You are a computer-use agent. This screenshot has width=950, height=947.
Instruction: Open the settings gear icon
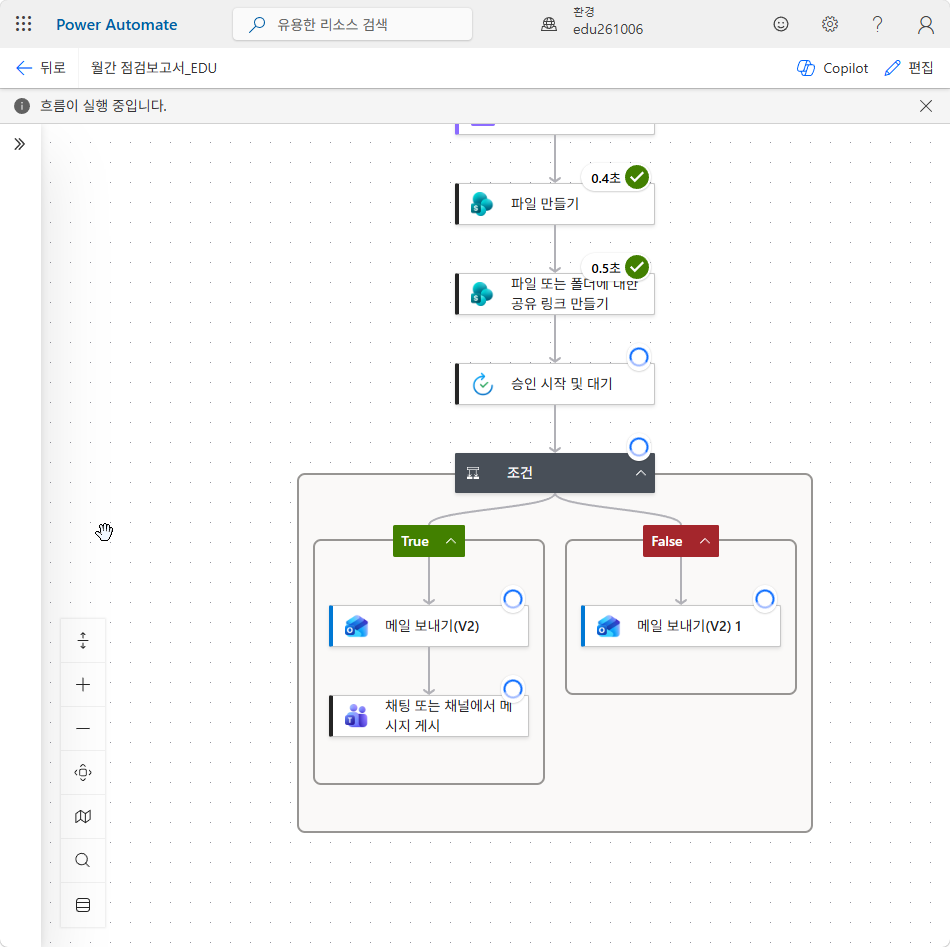click(829, 24)
